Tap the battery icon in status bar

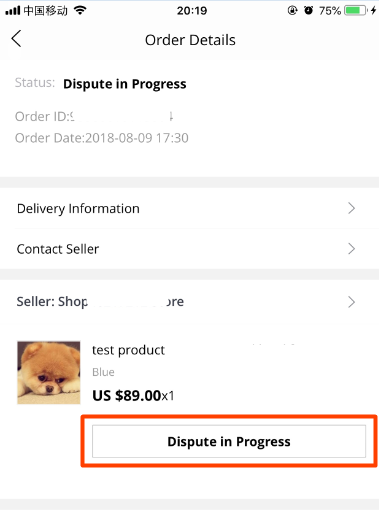[x=356, y=10]
